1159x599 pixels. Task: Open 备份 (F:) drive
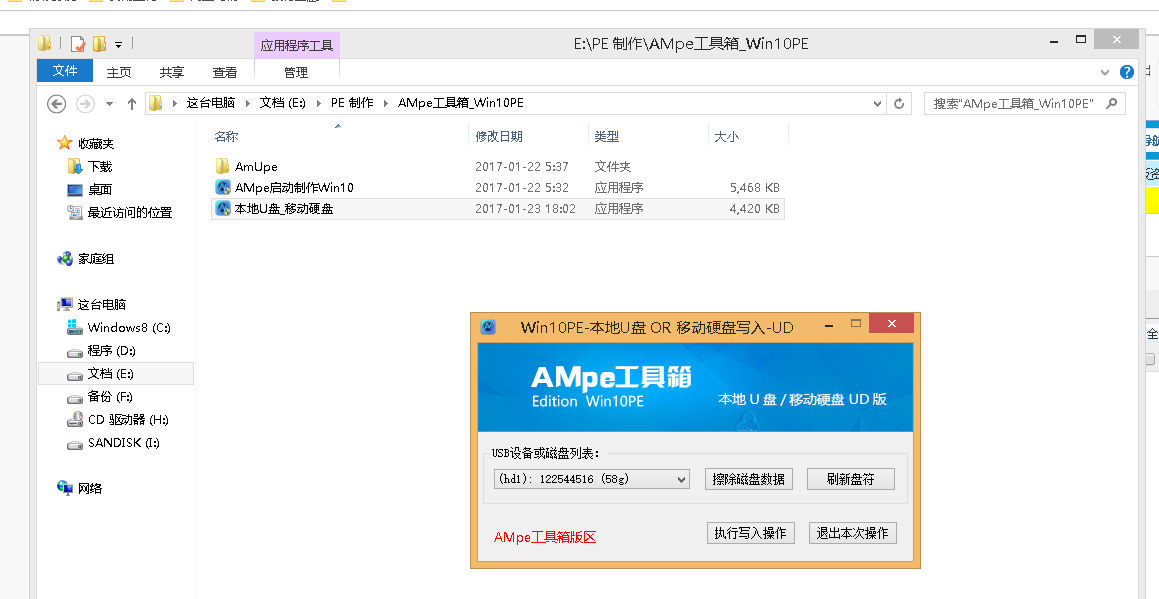[110, 396]
